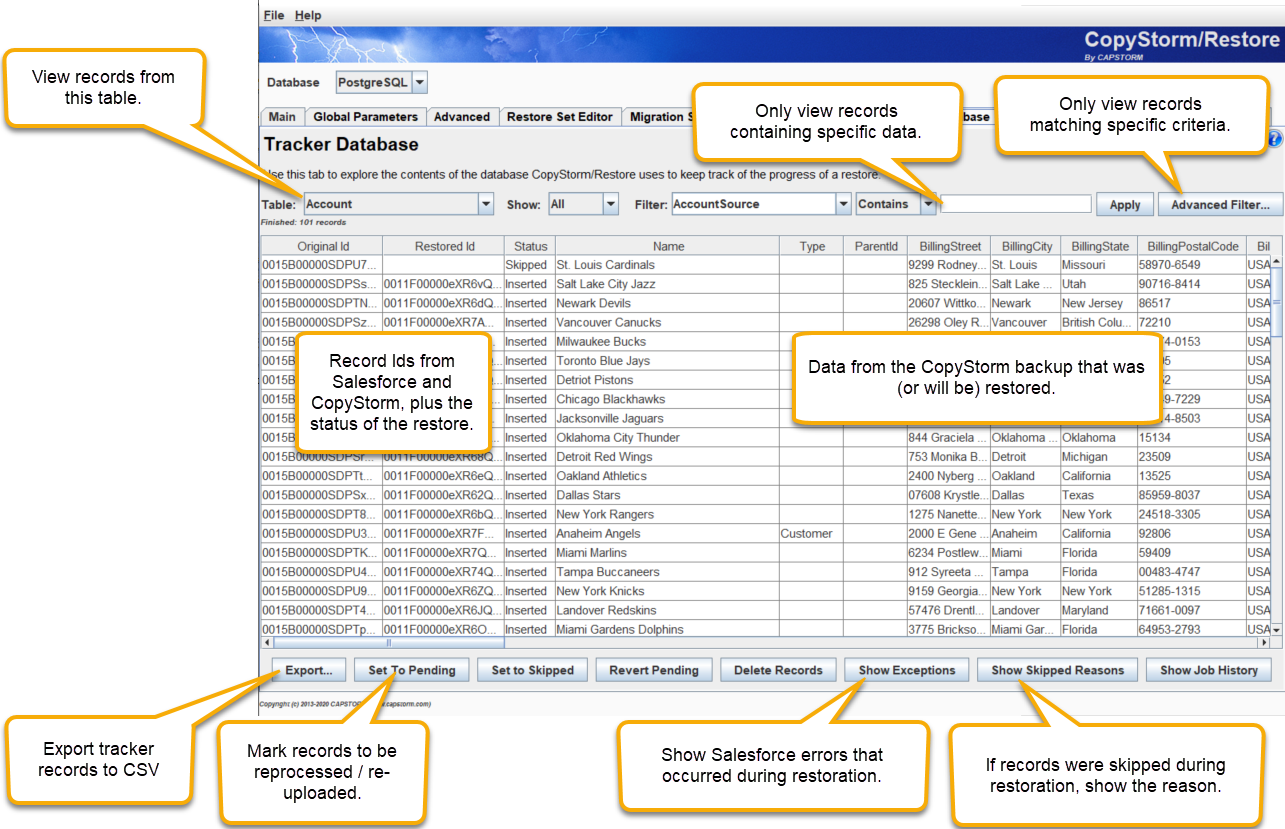1285x829 pixels.
Task: Switch to the Main tab
Action: pyautogui.click(x=282, y=116)
